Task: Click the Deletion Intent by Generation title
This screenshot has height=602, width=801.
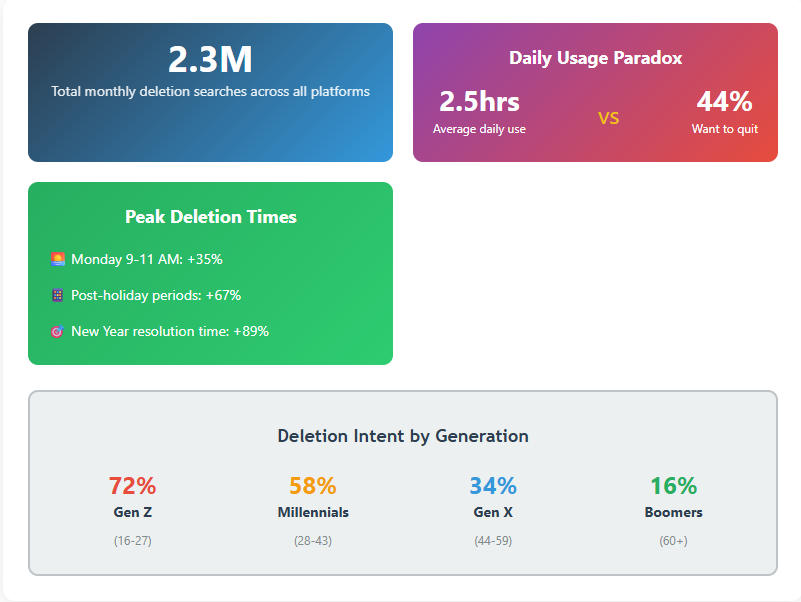Action: pyautogui.click(x=402, y=436)
